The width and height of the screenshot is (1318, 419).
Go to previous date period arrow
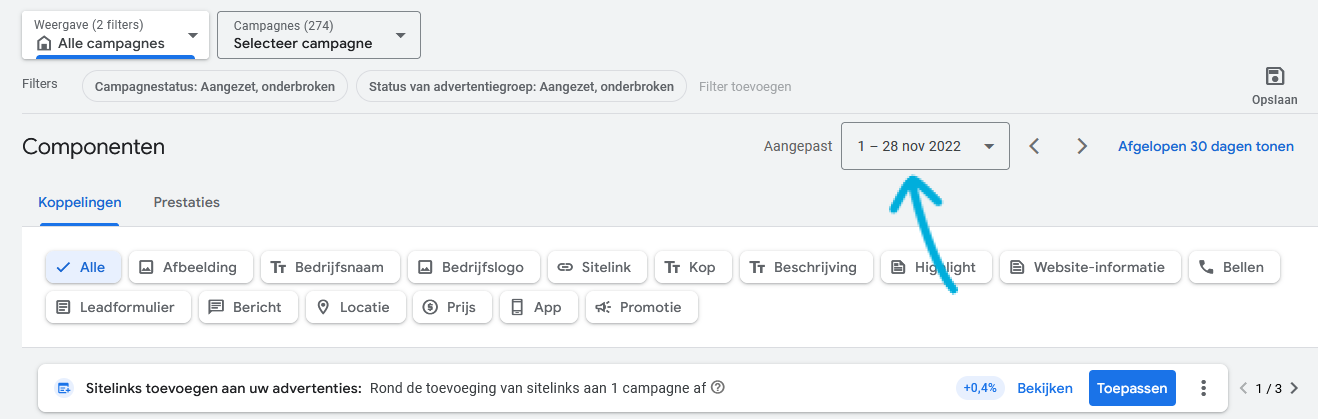coord(1035,146)
